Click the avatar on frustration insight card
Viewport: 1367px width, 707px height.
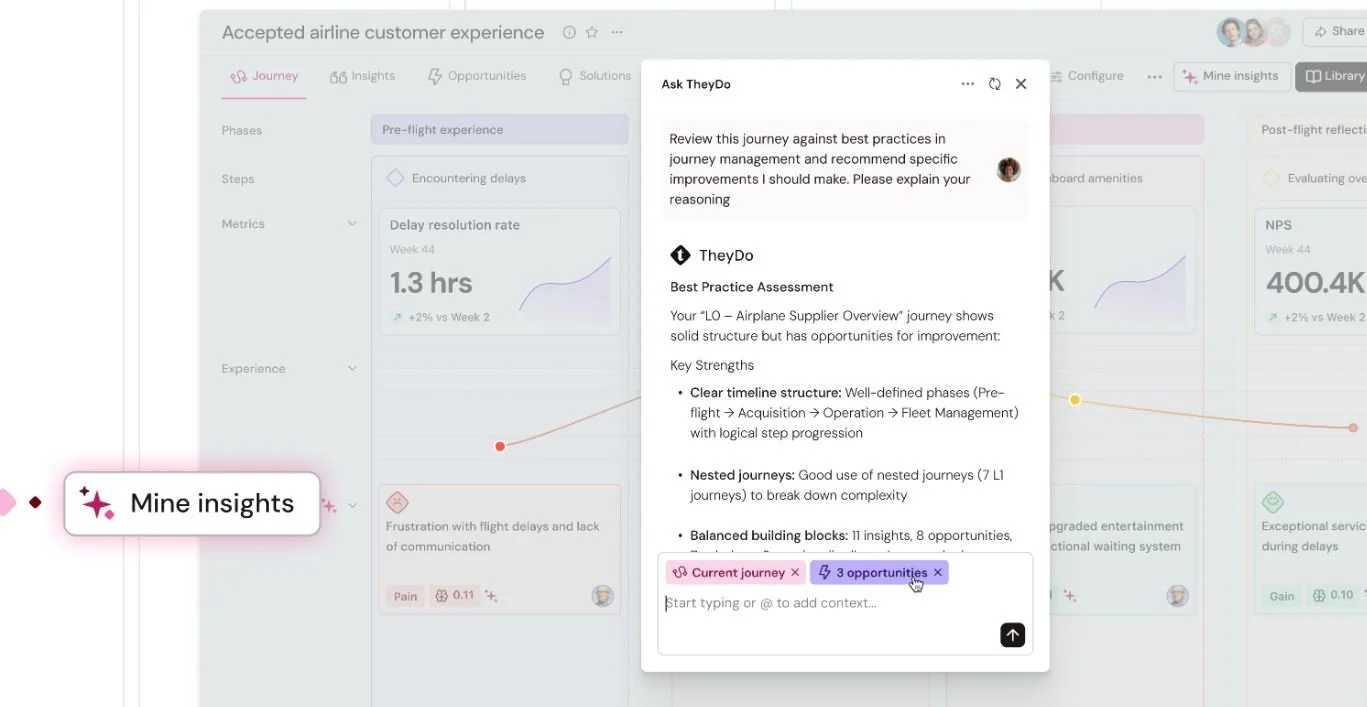[x=602, y=596]
